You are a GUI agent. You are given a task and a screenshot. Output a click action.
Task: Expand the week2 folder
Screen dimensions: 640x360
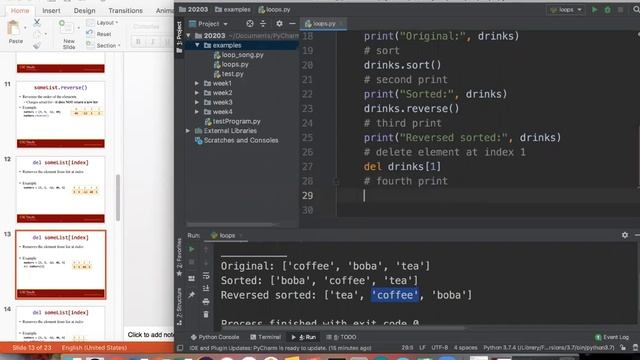pyautogui.click(x=197, y=93)
